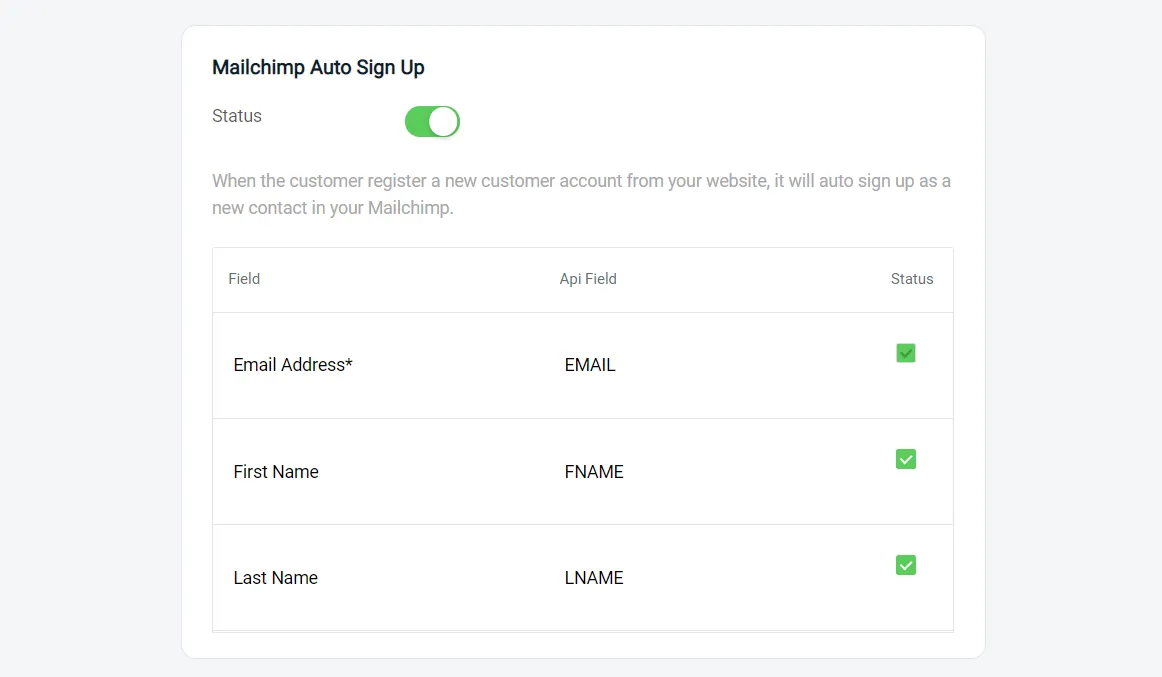Click the Api Field column header
The image size is (1162, 677).
click(x=588, y=279)
